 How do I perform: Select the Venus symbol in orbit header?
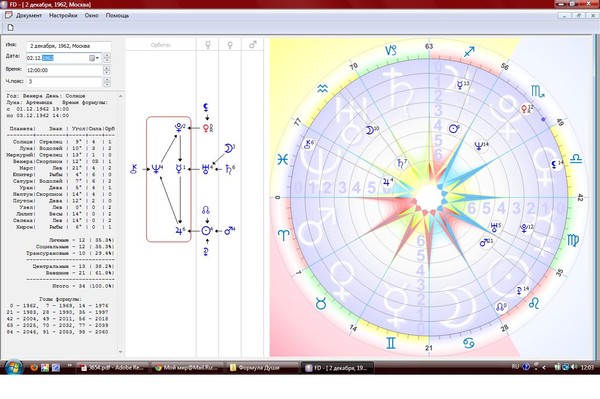click(x=230, y=45)
